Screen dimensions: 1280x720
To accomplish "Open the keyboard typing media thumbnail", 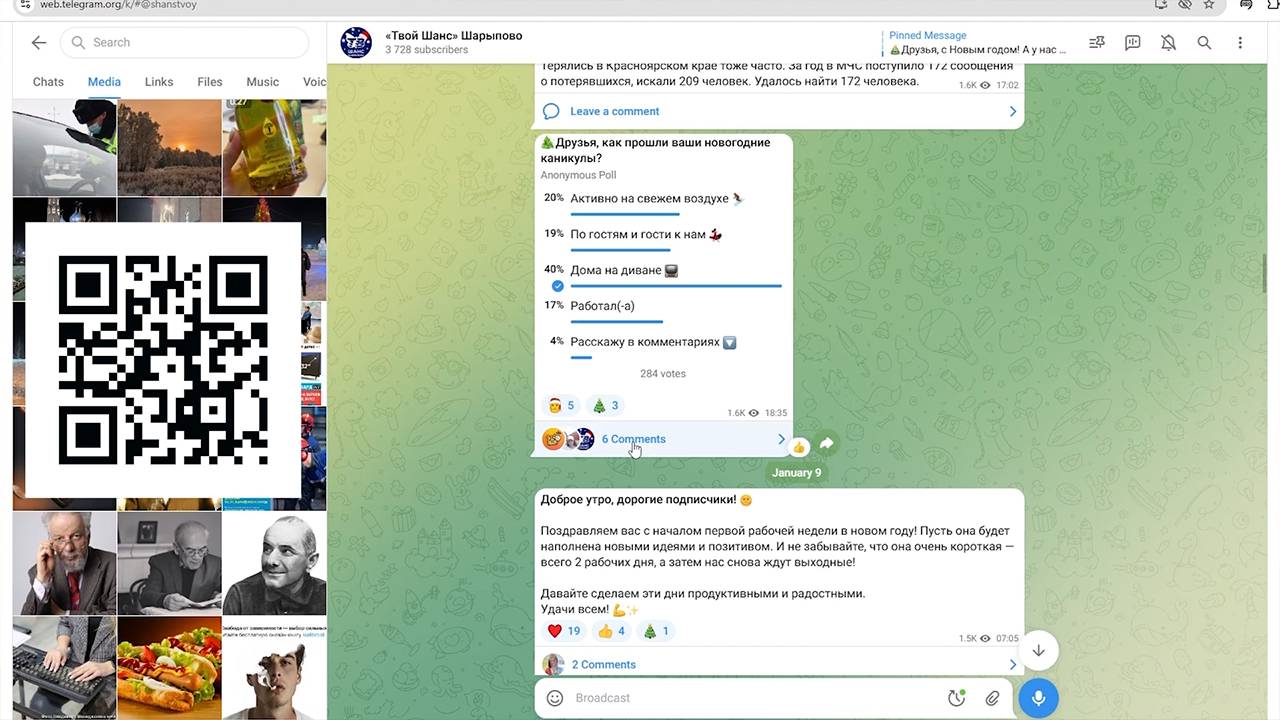I will coord(64,668).
